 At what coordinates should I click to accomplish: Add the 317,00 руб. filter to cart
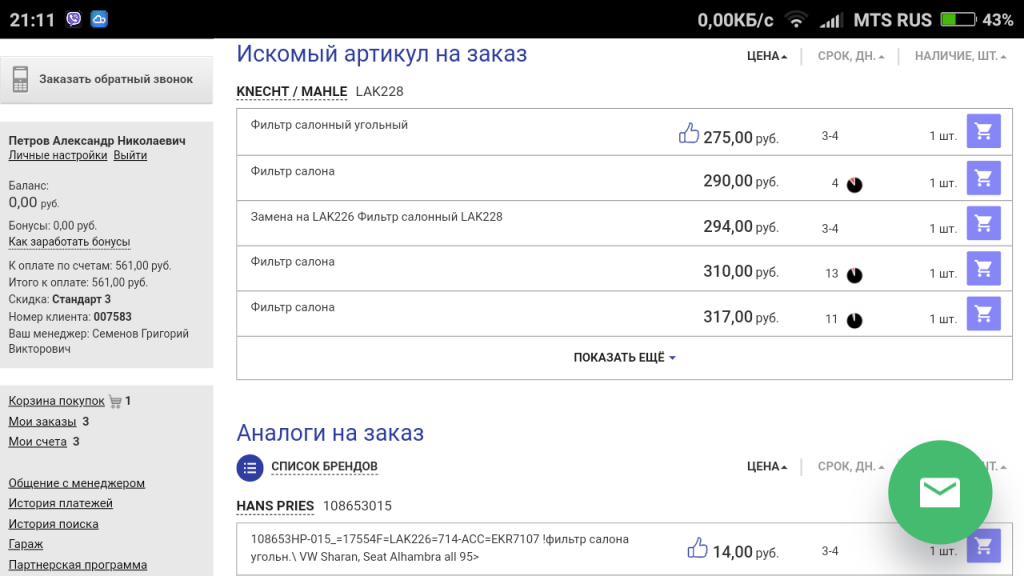pos(983,312)
